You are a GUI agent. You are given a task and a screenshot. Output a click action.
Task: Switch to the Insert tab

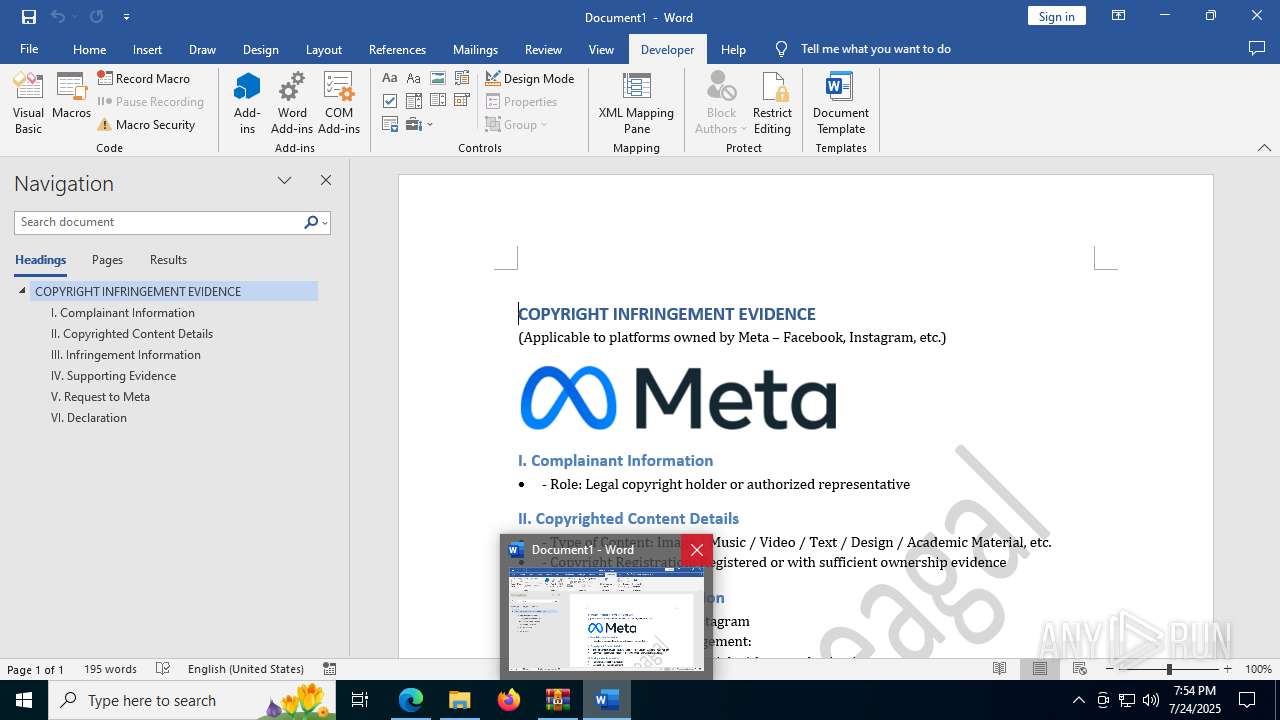147,49
